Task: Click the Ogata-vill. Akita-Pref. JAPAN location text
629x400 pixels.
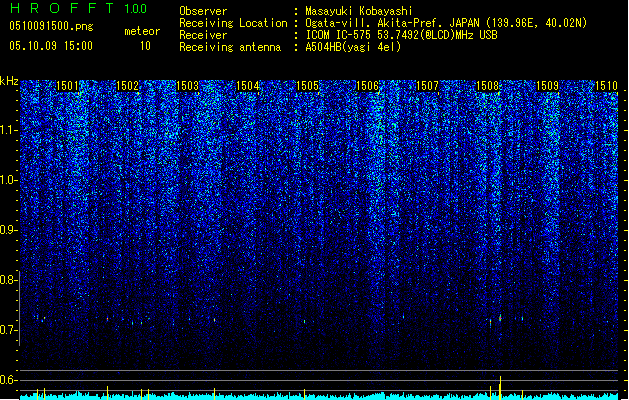Action: click(446, 23)
